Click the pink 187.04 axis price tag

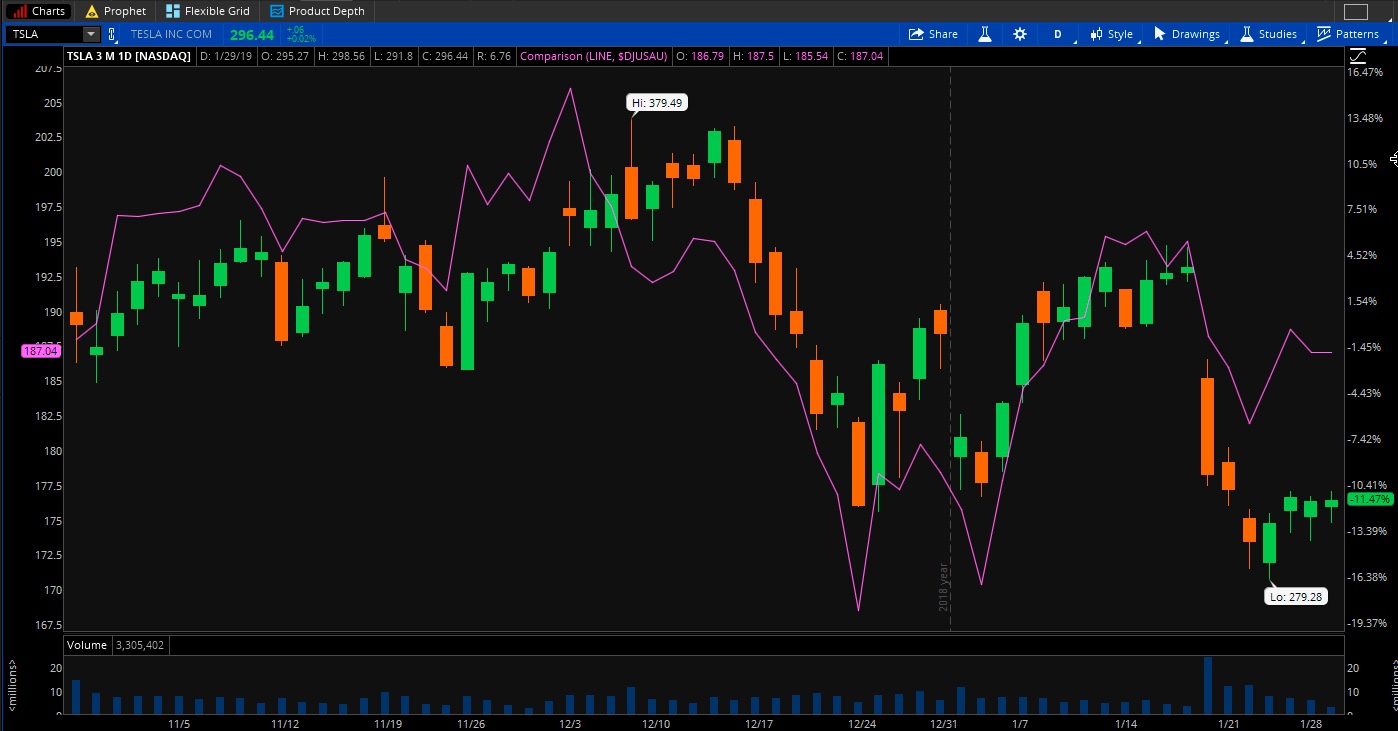tap(41, 351)
